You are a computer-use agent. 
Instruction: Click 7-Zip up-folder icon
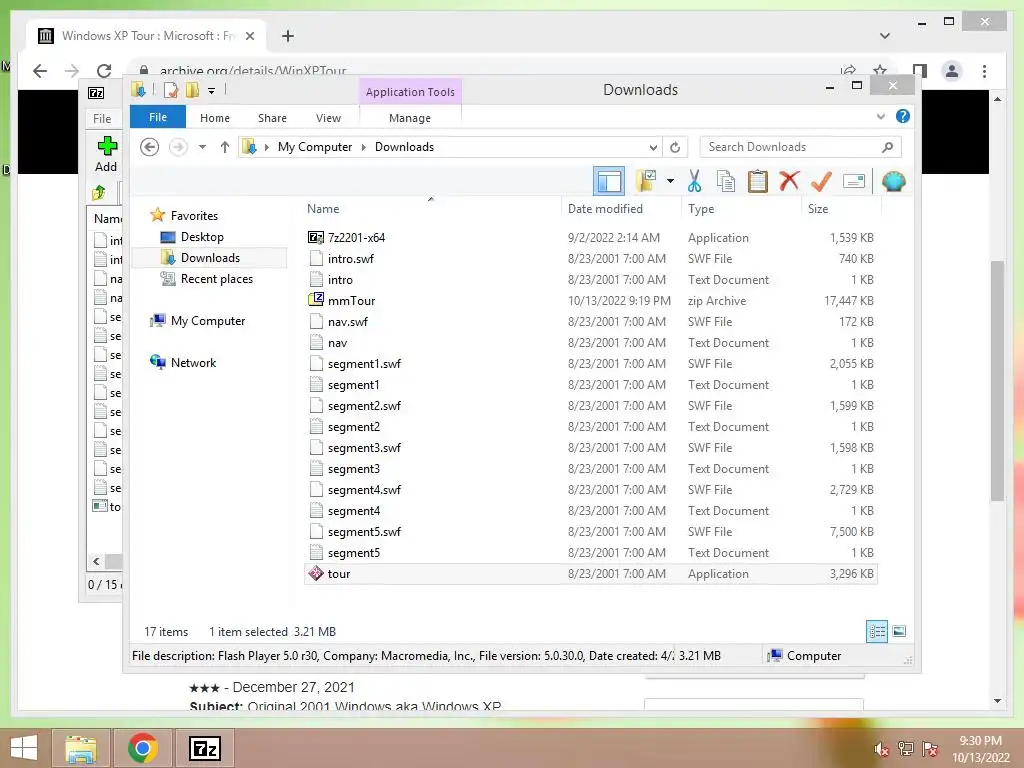pyautogui.click(x=99, y=193)
